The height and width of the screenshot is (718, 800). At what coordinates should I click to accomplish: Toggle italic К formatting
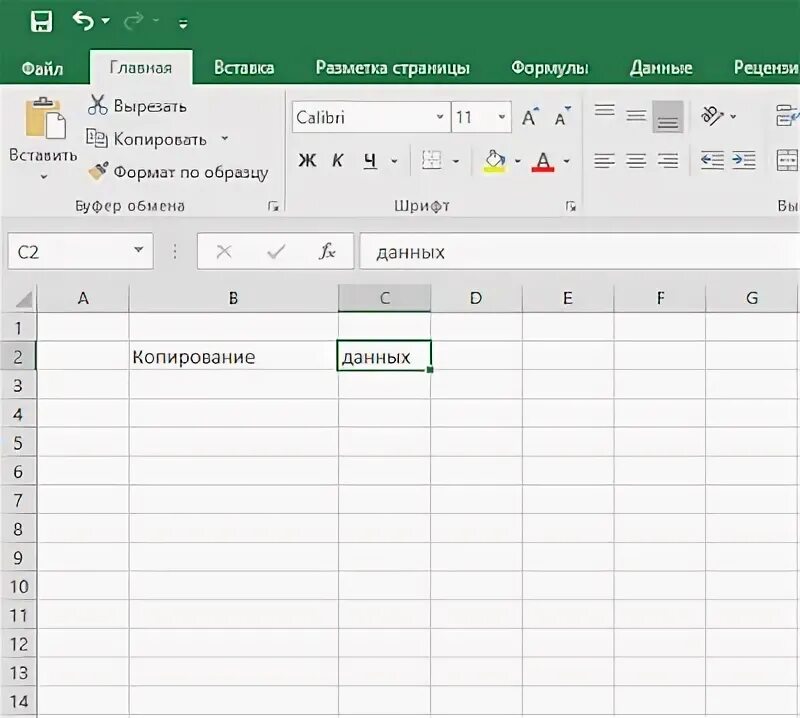click(x=337, y=161)
